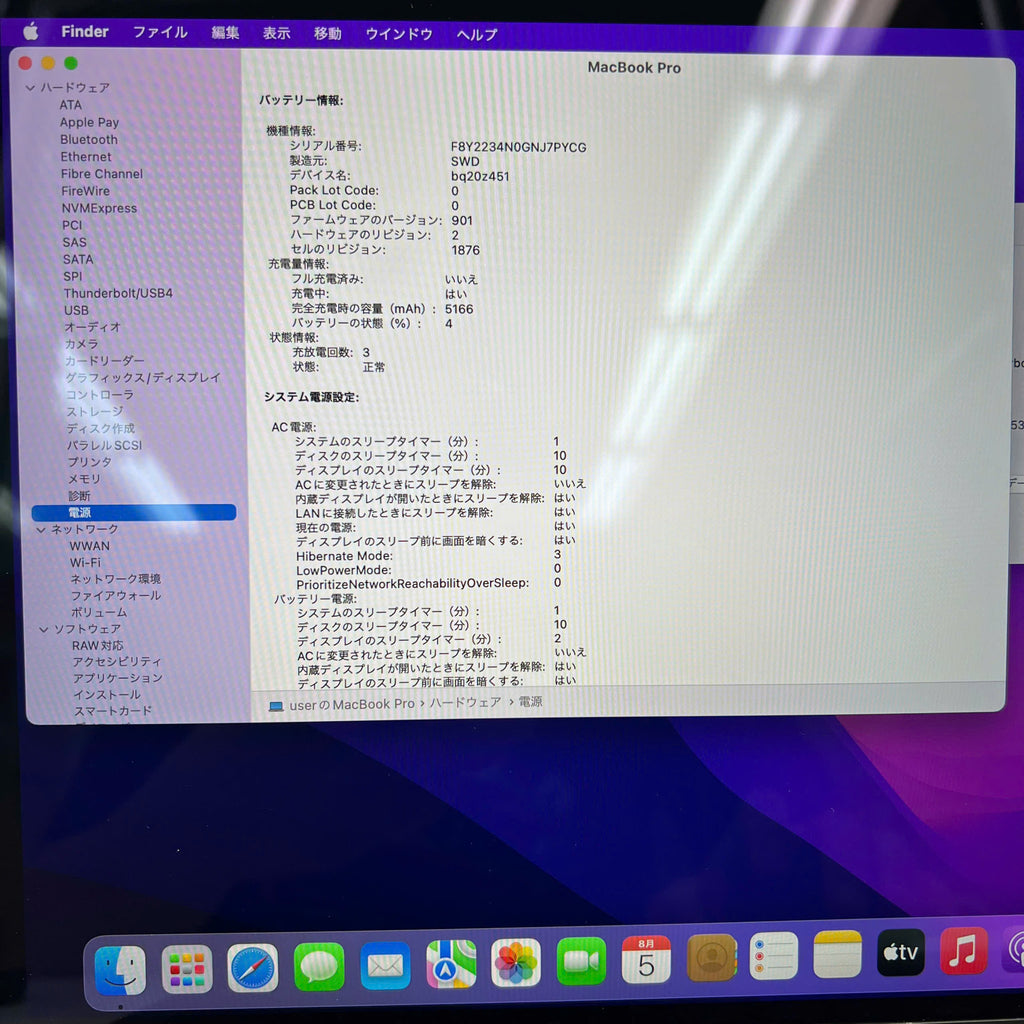Select FireWire in sidebar
1024x1024 pixels.
86,191
